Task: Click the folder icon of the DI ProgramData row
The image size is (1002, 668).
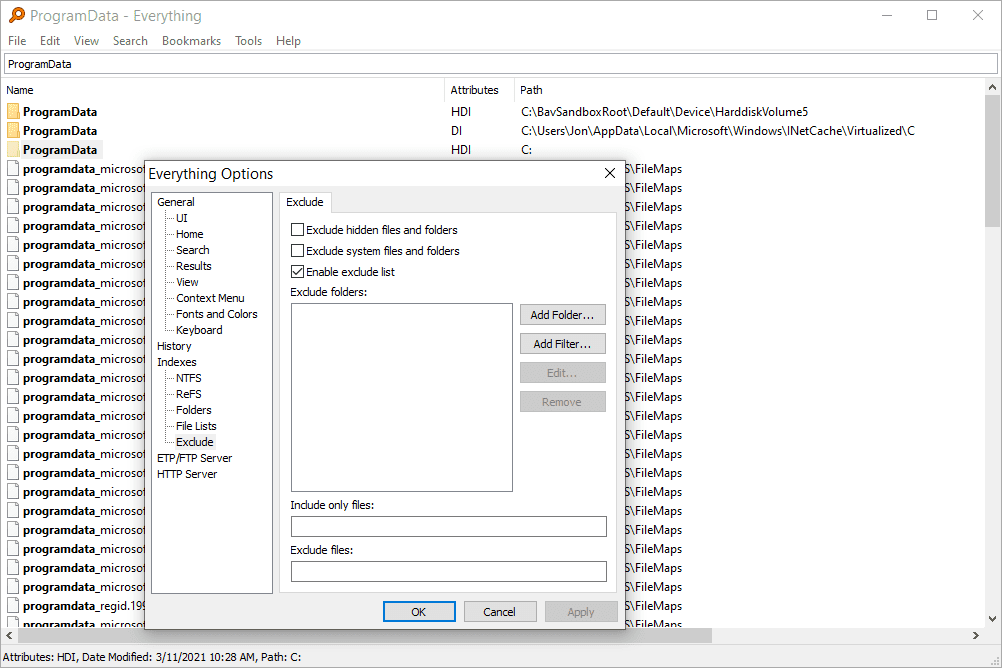Action: 13,131
